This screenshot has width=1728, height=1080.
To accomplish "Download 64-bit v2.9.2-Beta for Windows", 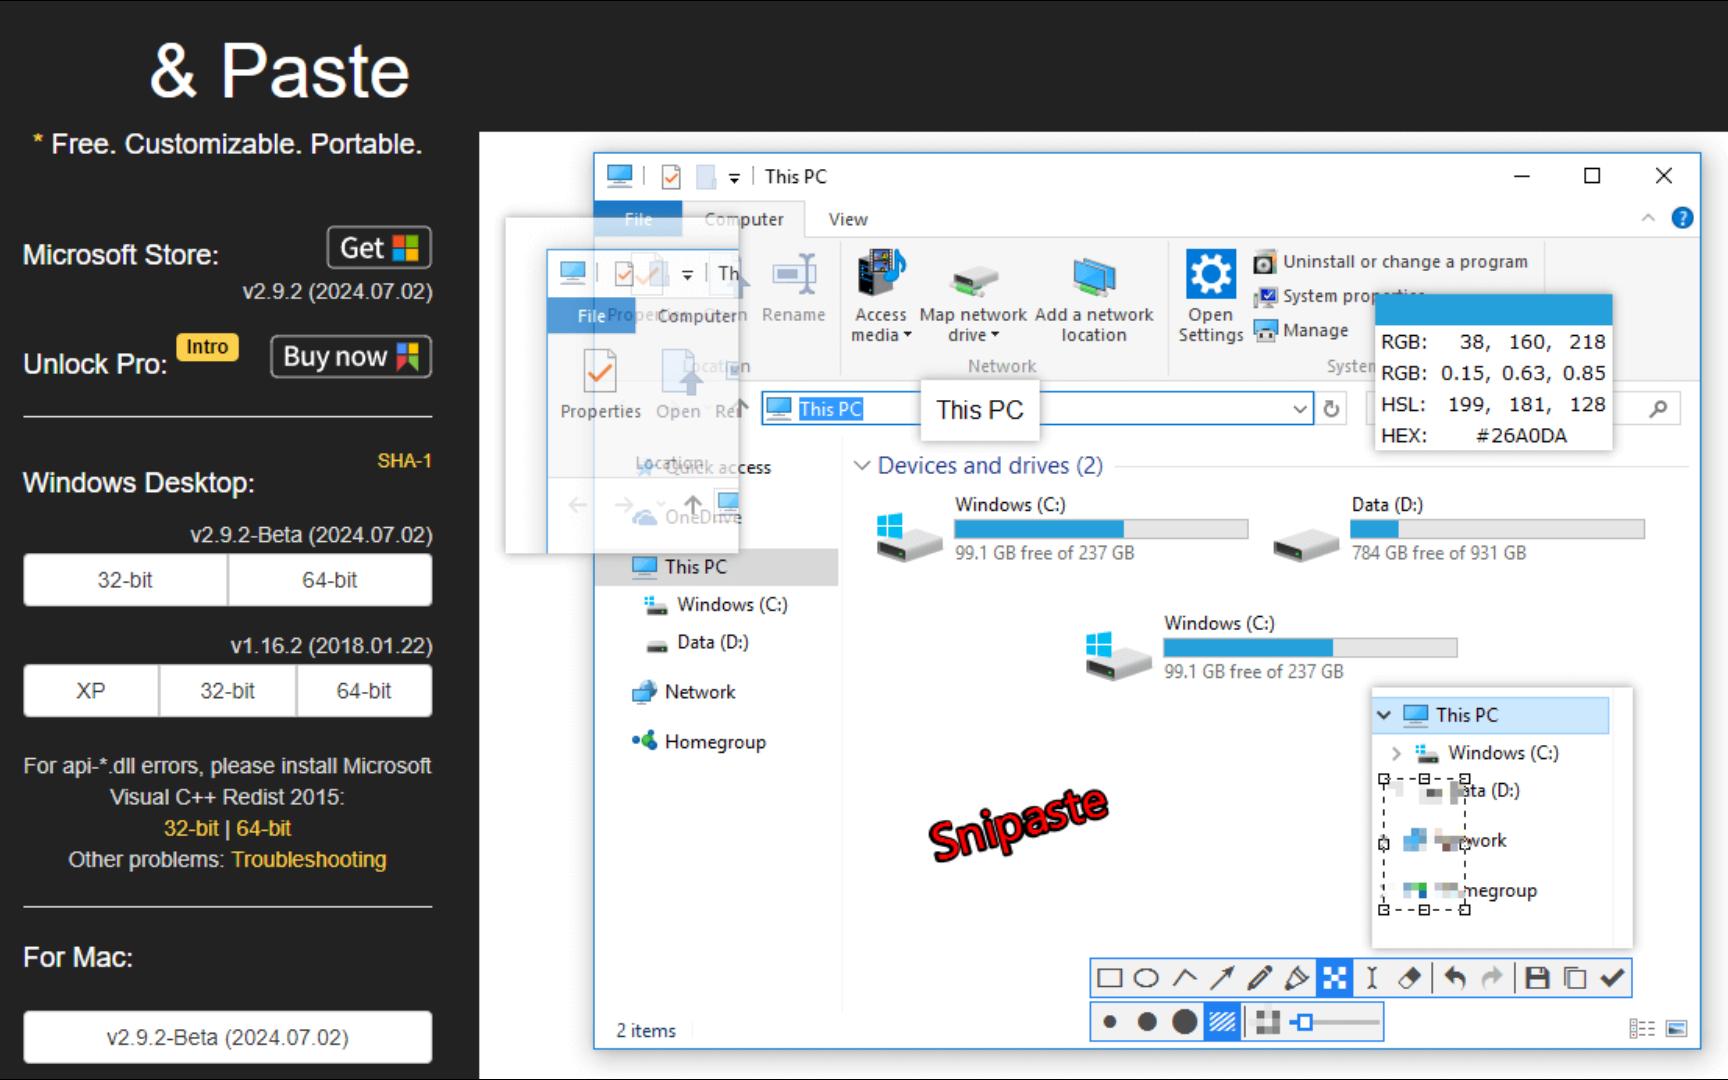I will click(x=330, y=580).
